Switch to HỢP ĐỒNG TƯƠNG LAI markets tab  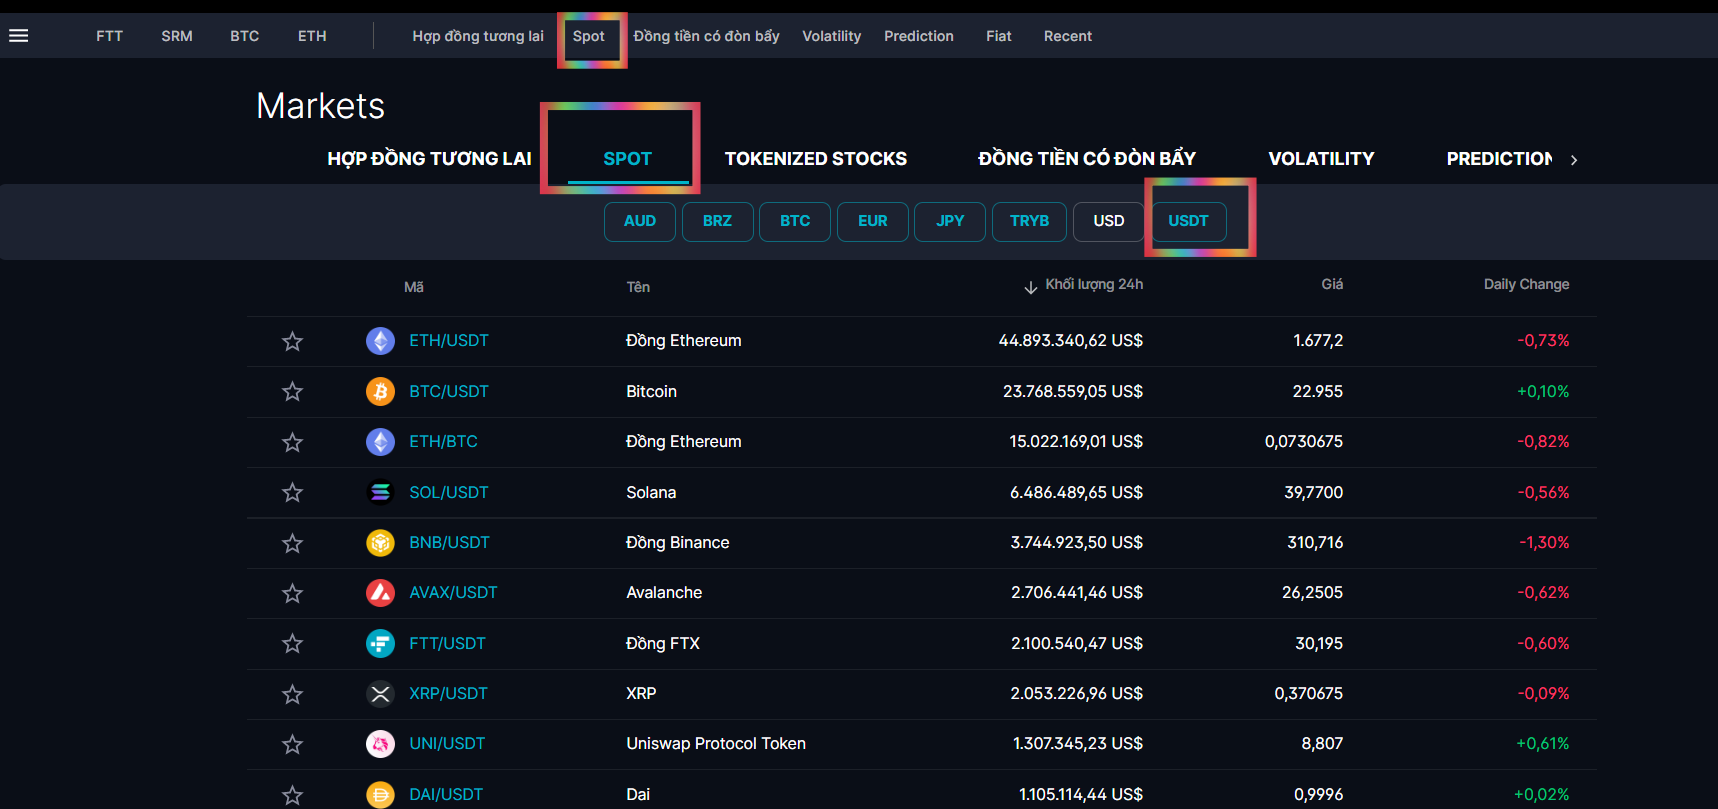[x=430, y=159]
